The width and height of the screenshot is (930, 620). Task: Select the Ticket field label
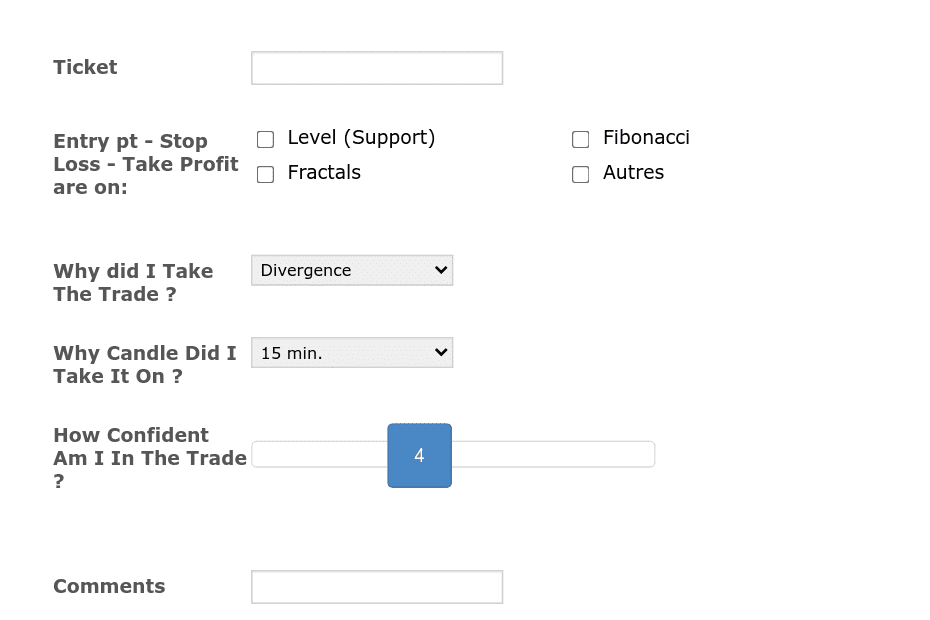click(85, 67)
